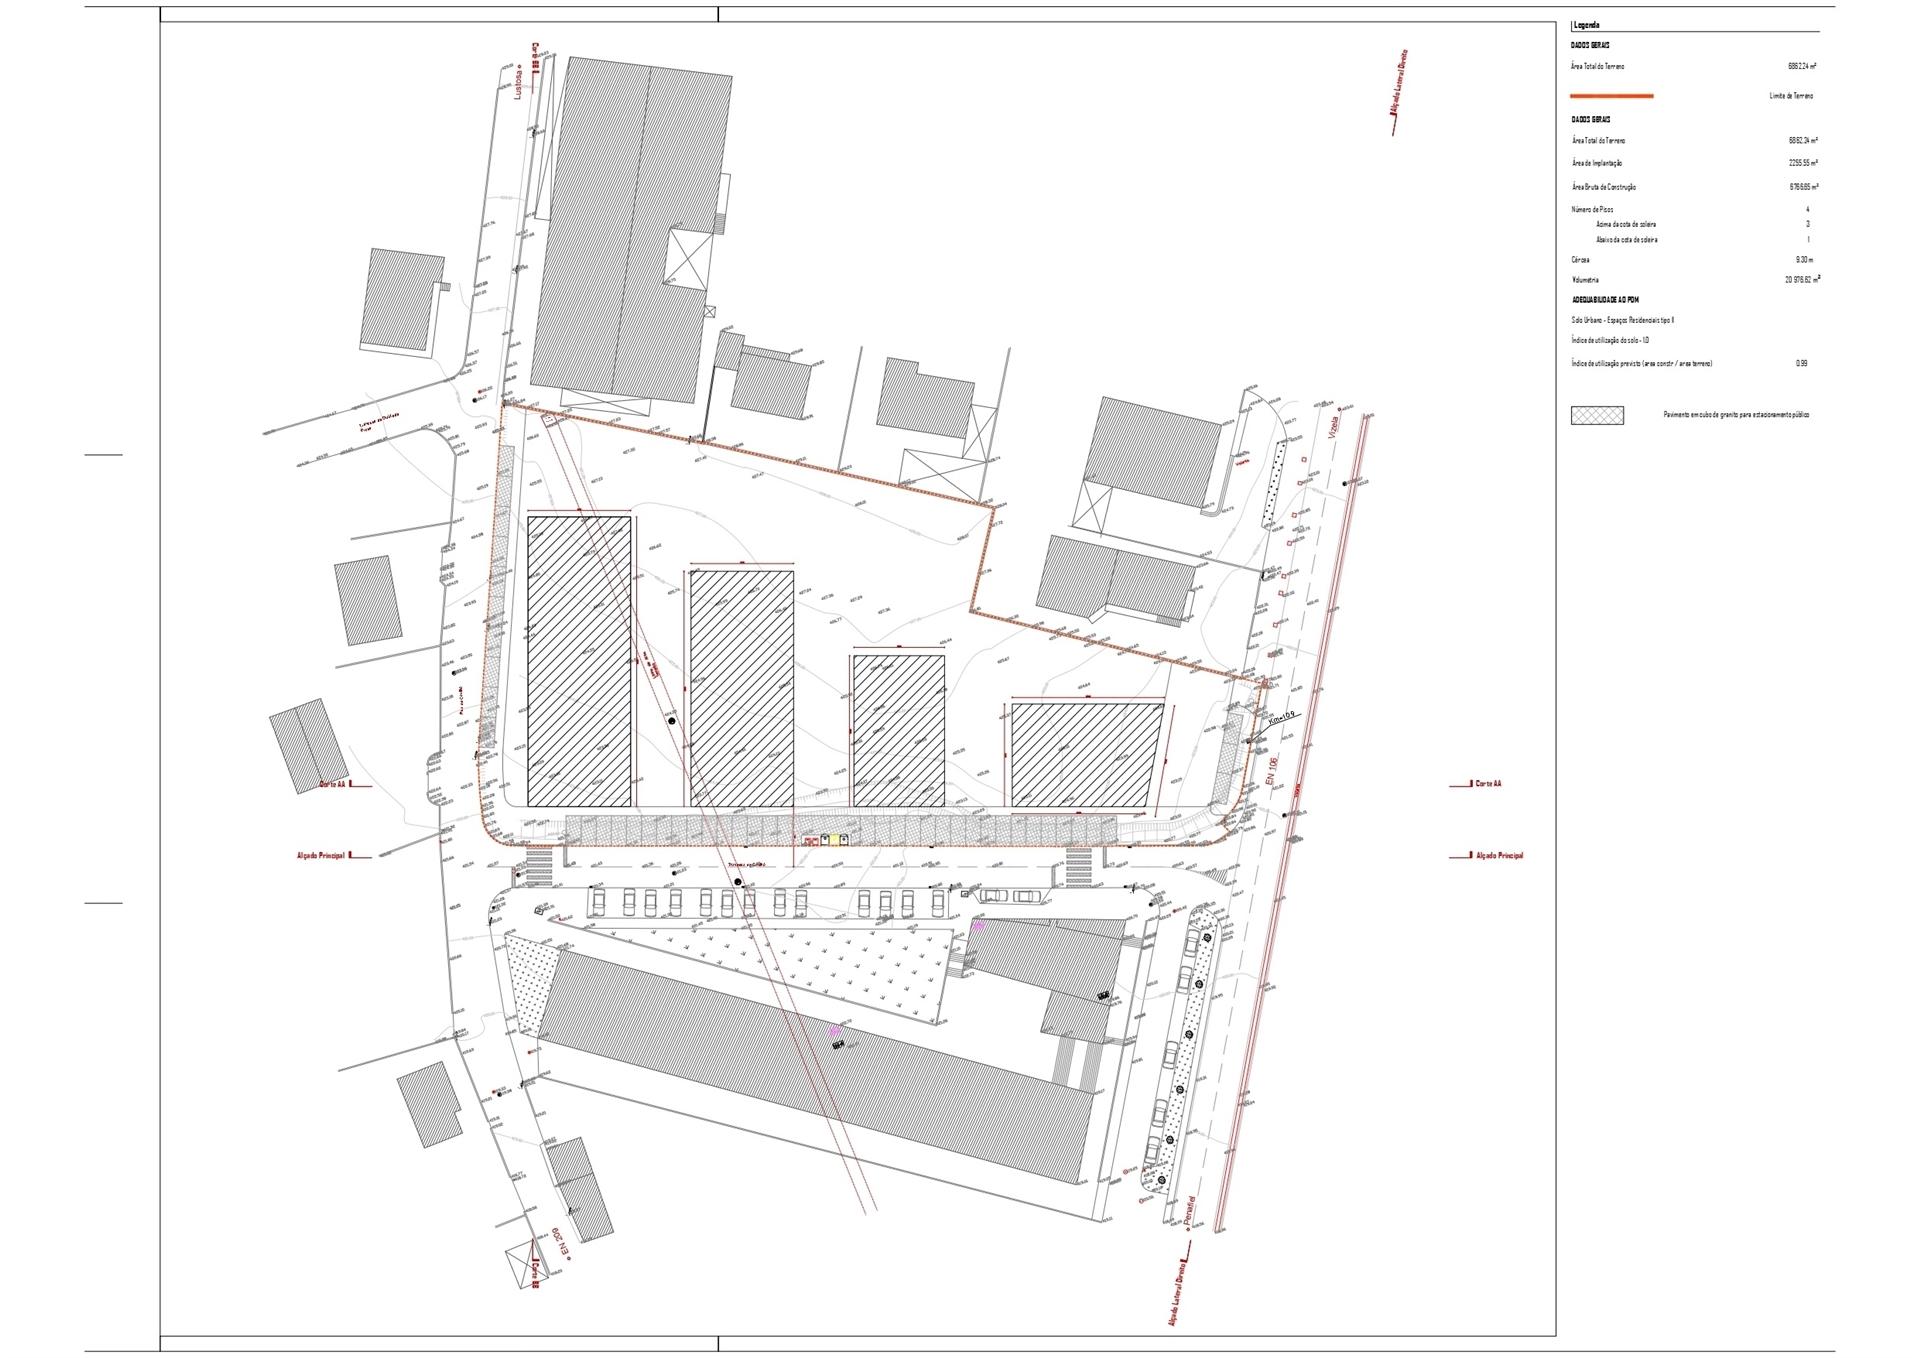Click the Área de Implantação legend entry
Viewport: 1920px width, 1358px height.
[1597, 163]
